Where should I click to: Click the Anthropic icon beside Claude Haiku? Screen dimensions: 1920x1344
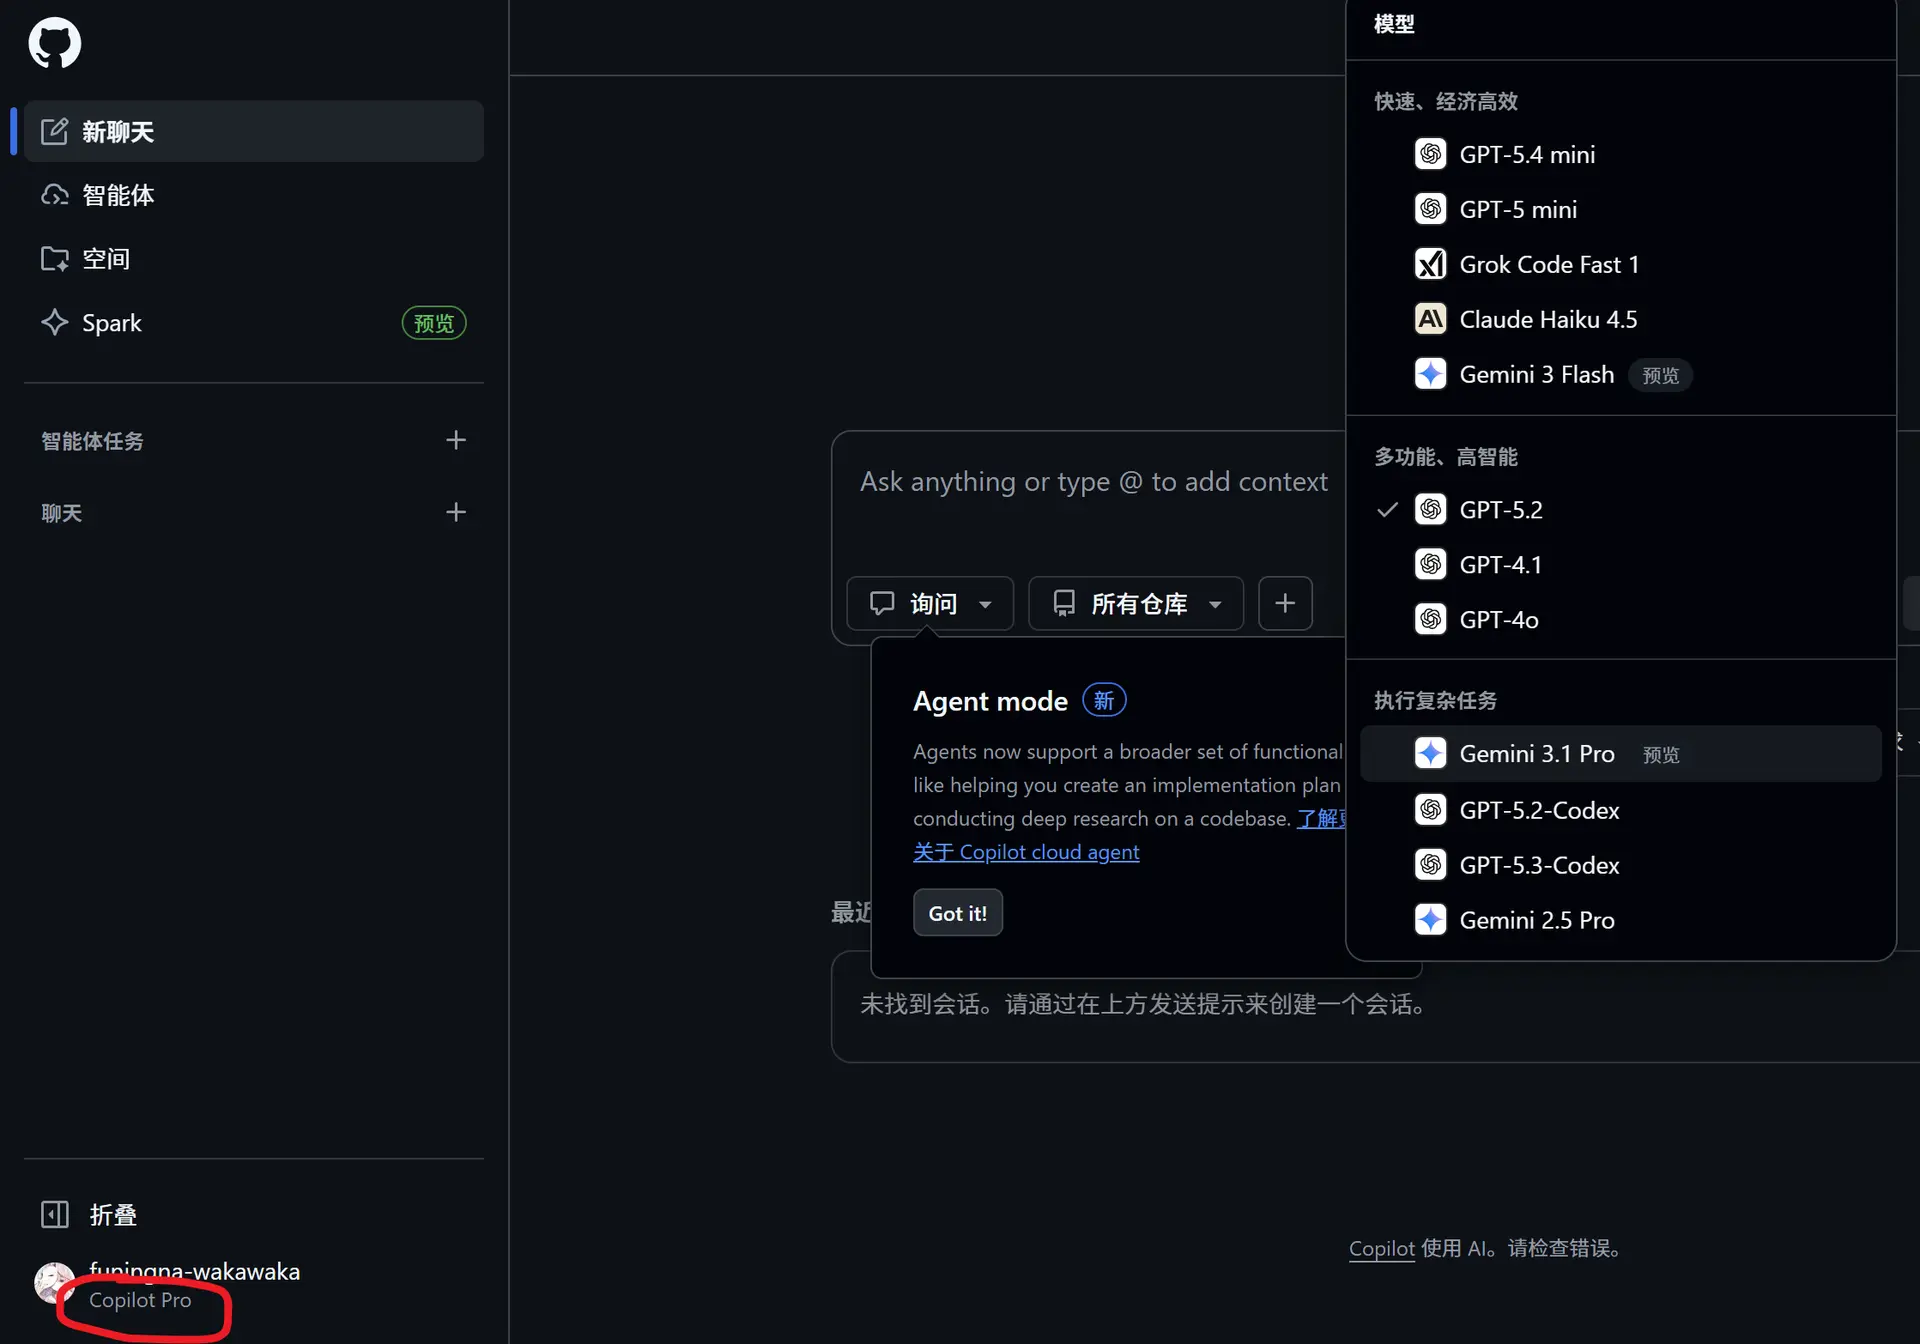click(x=1430, y=319)
